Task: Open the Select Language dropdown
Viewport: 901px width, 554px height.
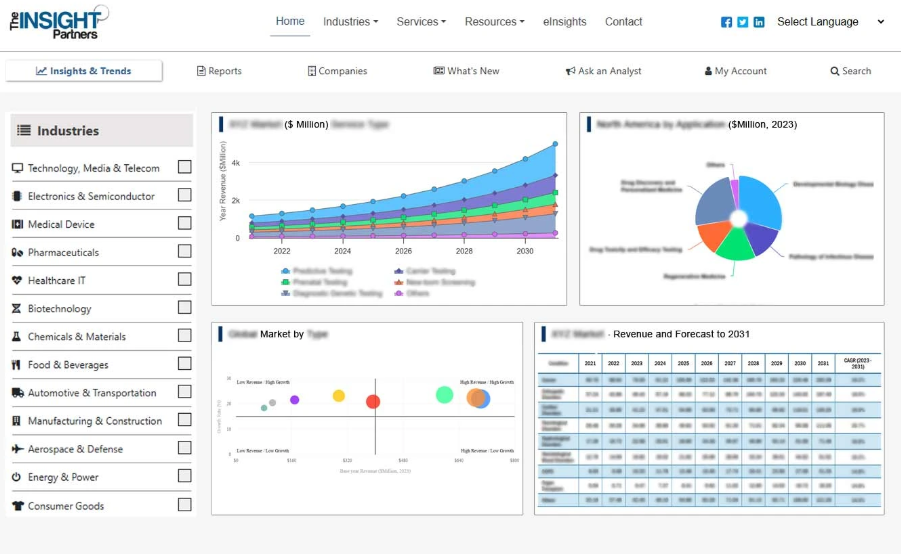Action: pyautogui.click(x=831, y=22)
